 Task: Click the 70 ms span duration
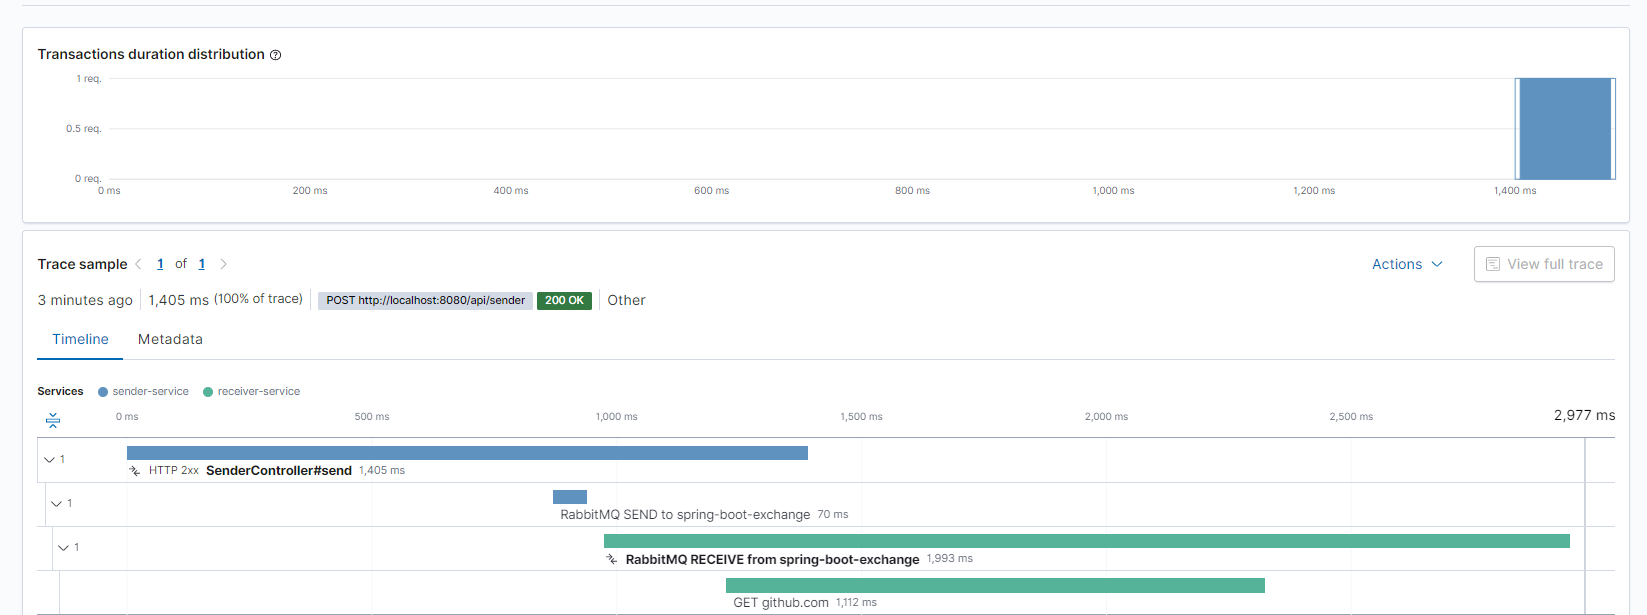click(x=833, y=515)
